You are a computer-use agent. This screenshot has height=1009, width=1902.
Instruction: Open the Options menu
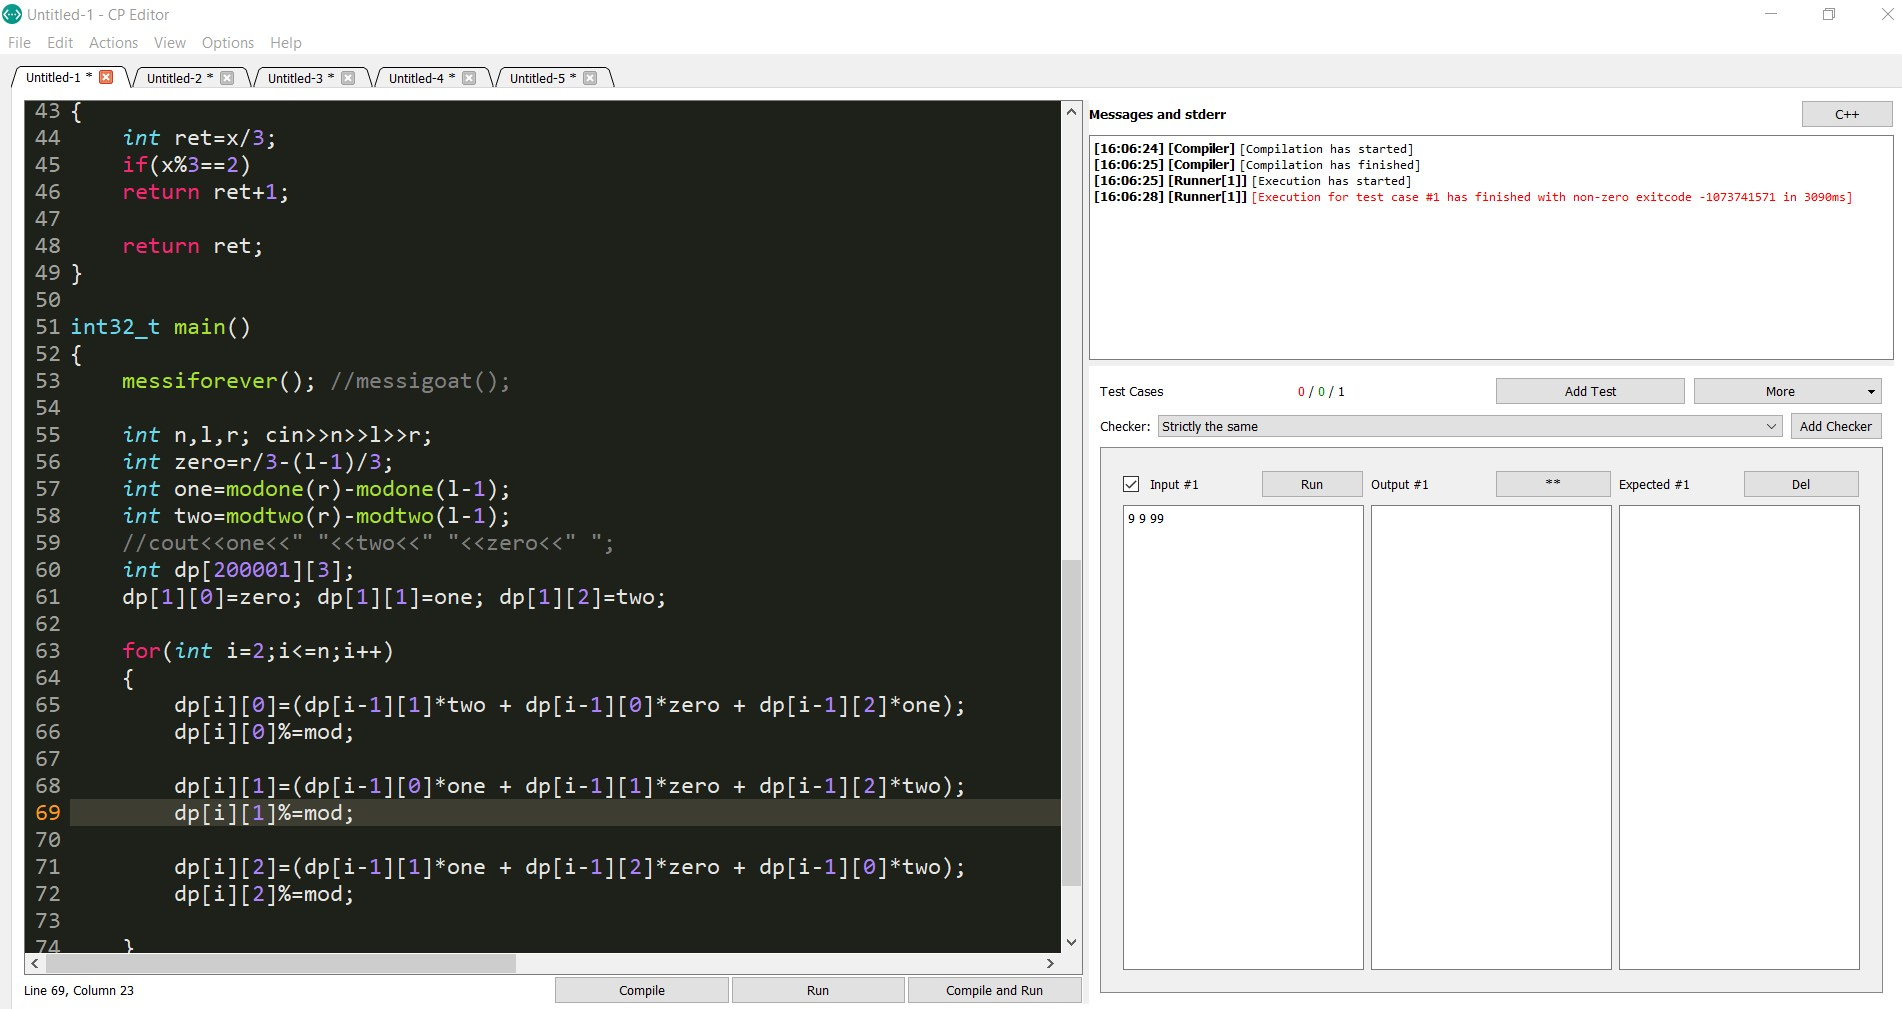click(x=227, y=43)
